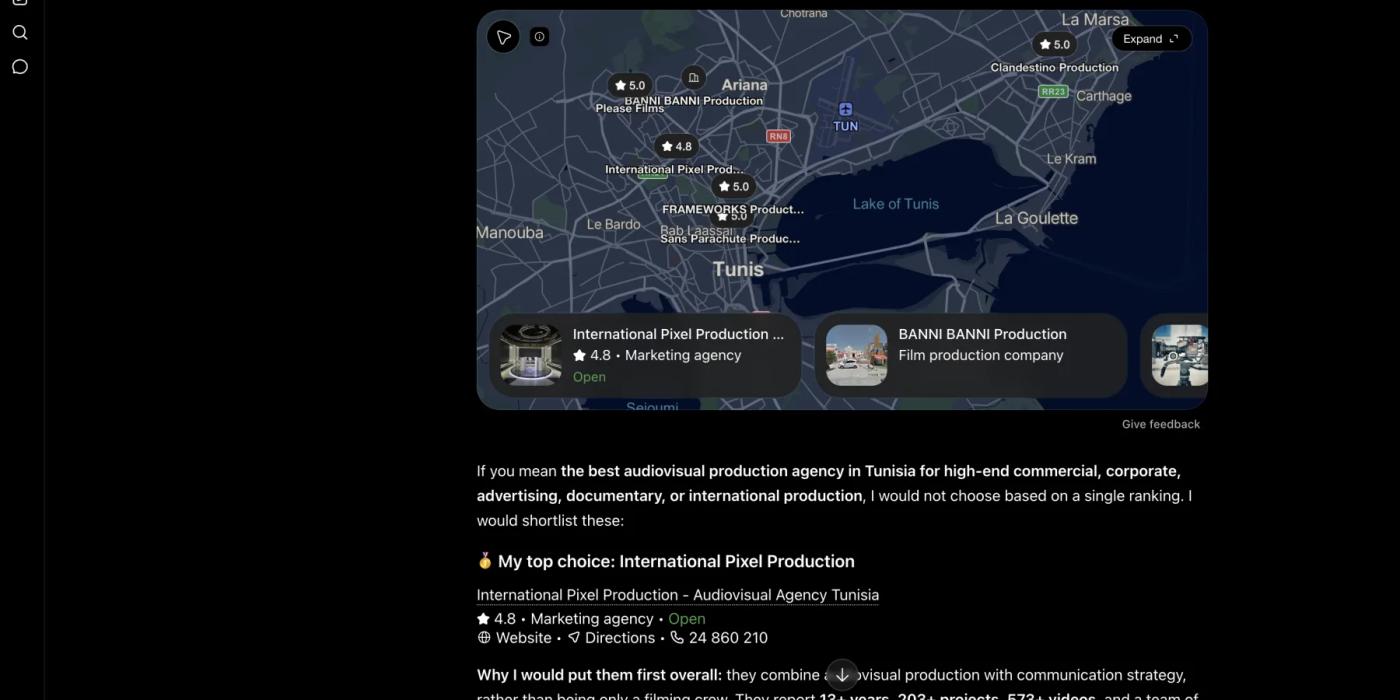Image resolution: width=1400 pixels, height=700 pixels.
Task: Click the La Marsa map label
Action: click(x=1095, y=19)
